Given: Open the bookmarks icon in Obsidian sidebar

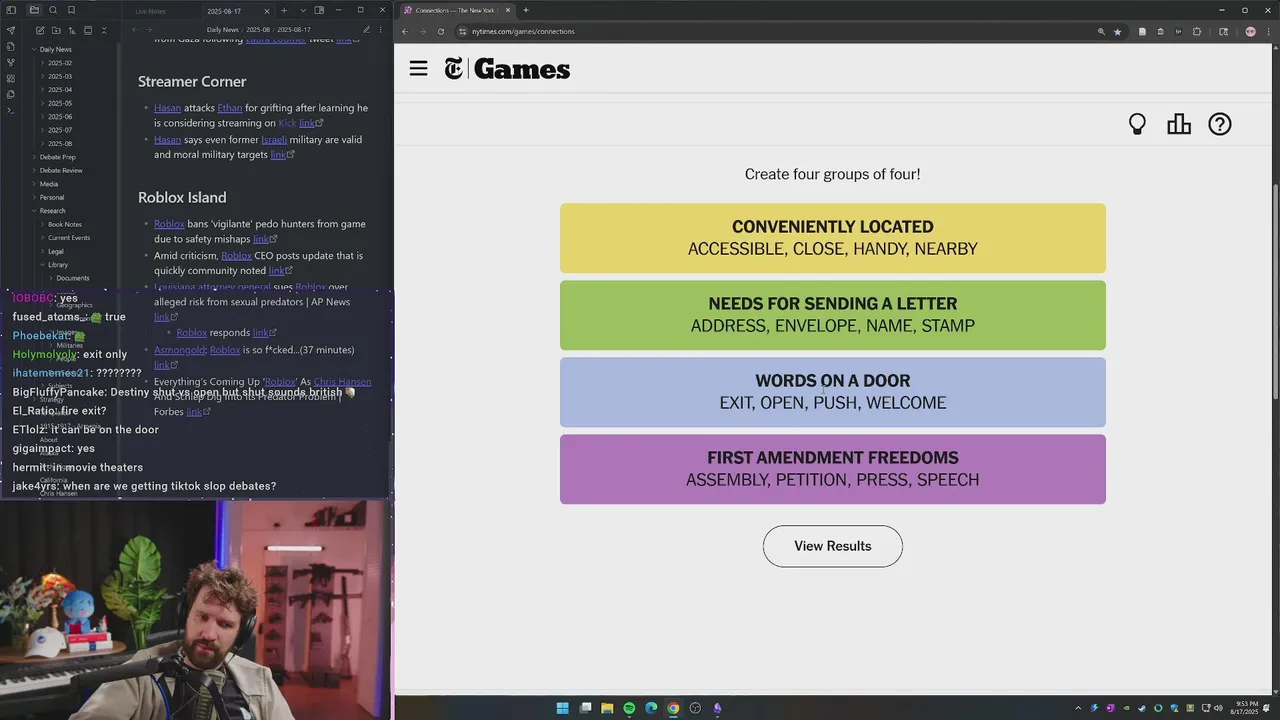Looking at the screenshot, I should [x=71, y=10].
